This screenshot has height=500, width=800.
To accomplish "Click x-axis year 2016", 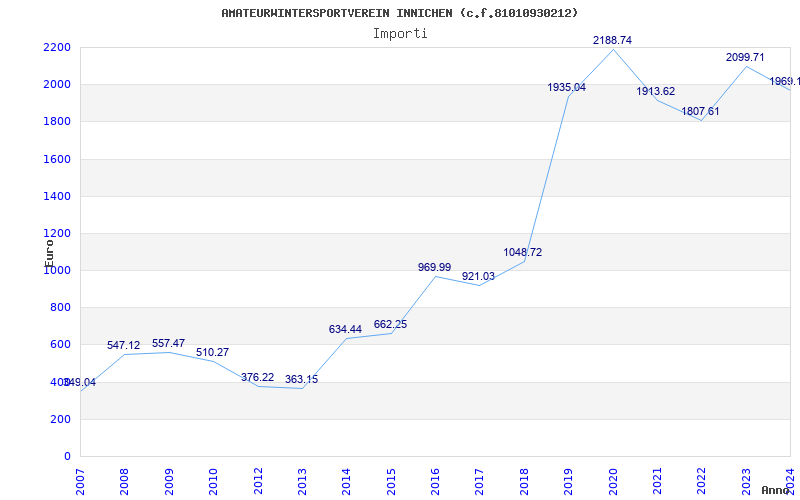I will tap(435, 481).
